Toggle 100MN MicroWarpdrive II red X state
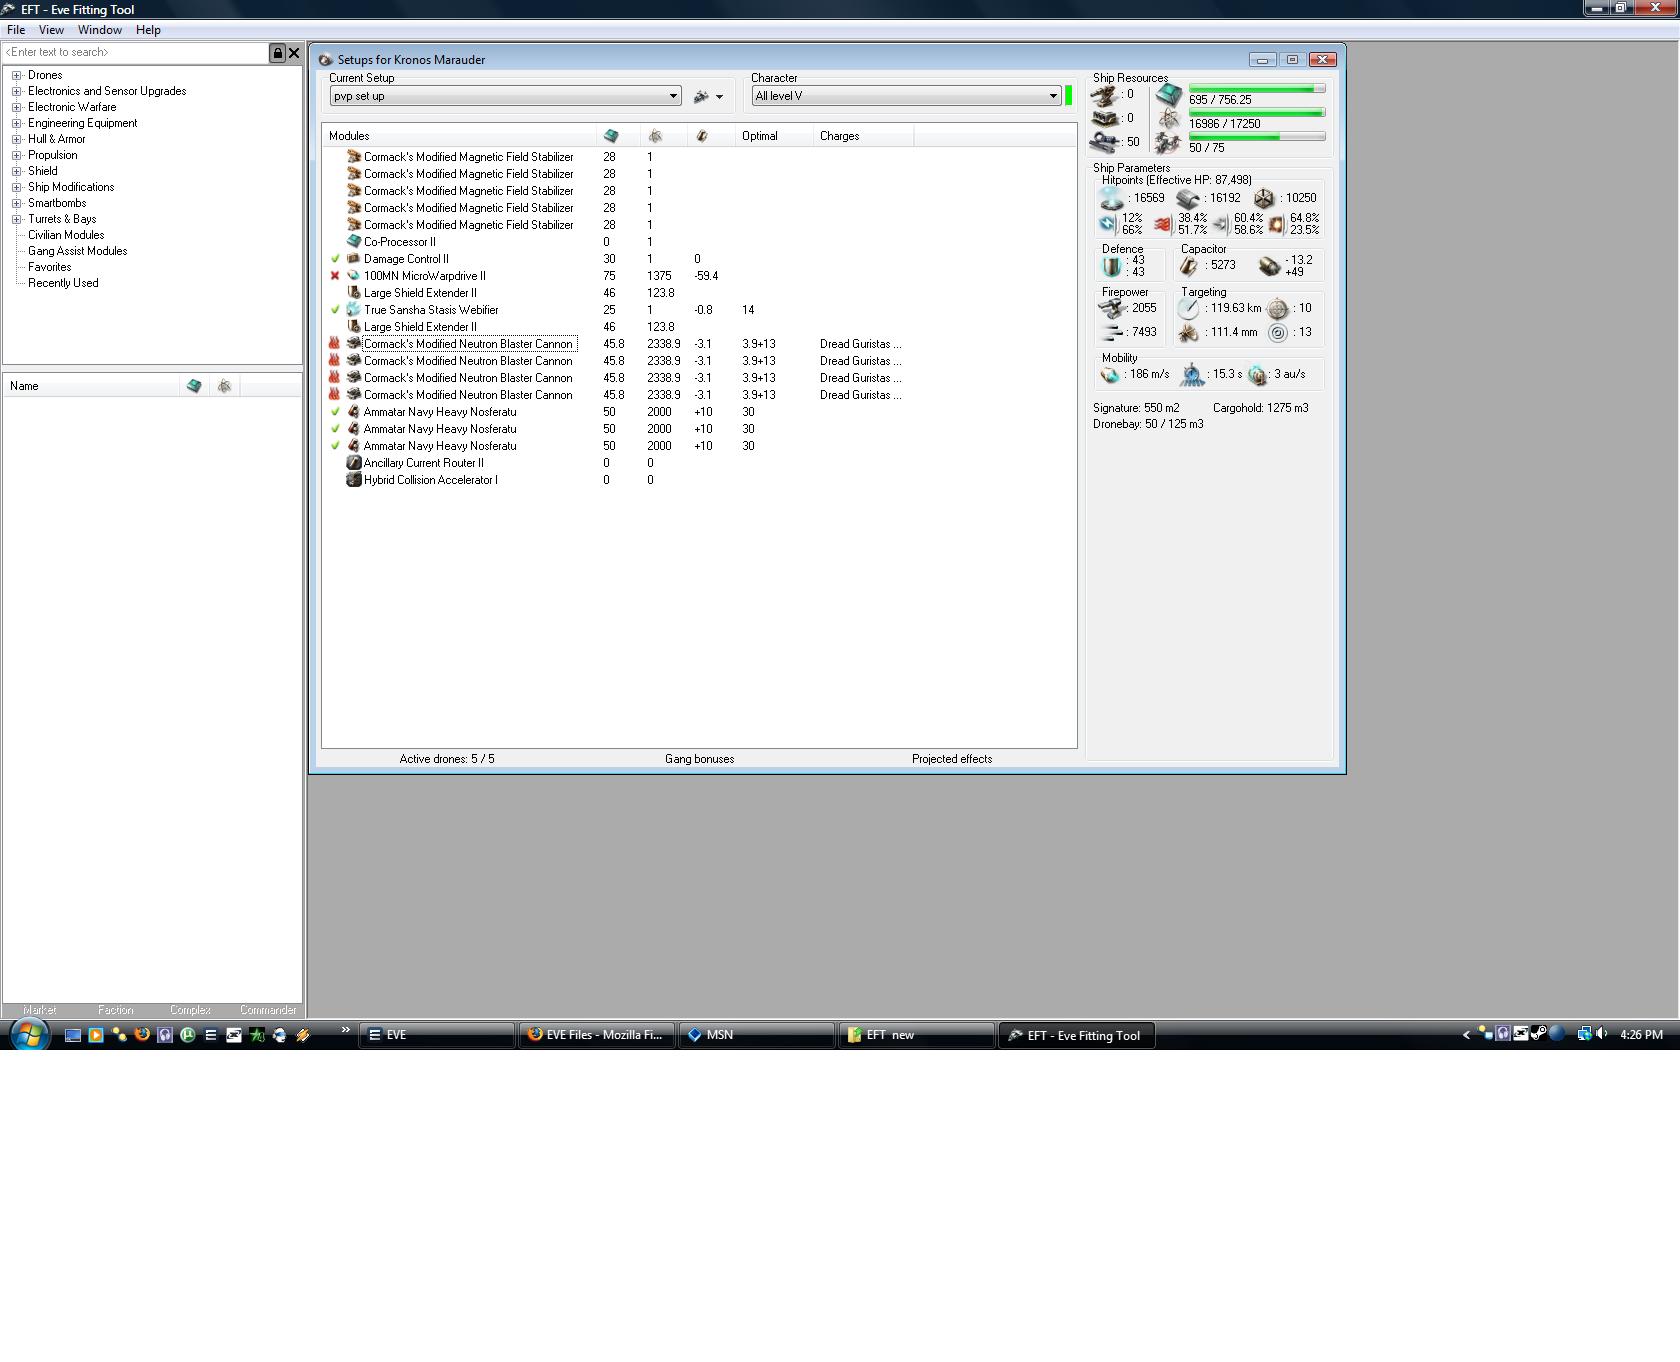Screen dimensions: 1680x1362 click(x=335, y=276)
